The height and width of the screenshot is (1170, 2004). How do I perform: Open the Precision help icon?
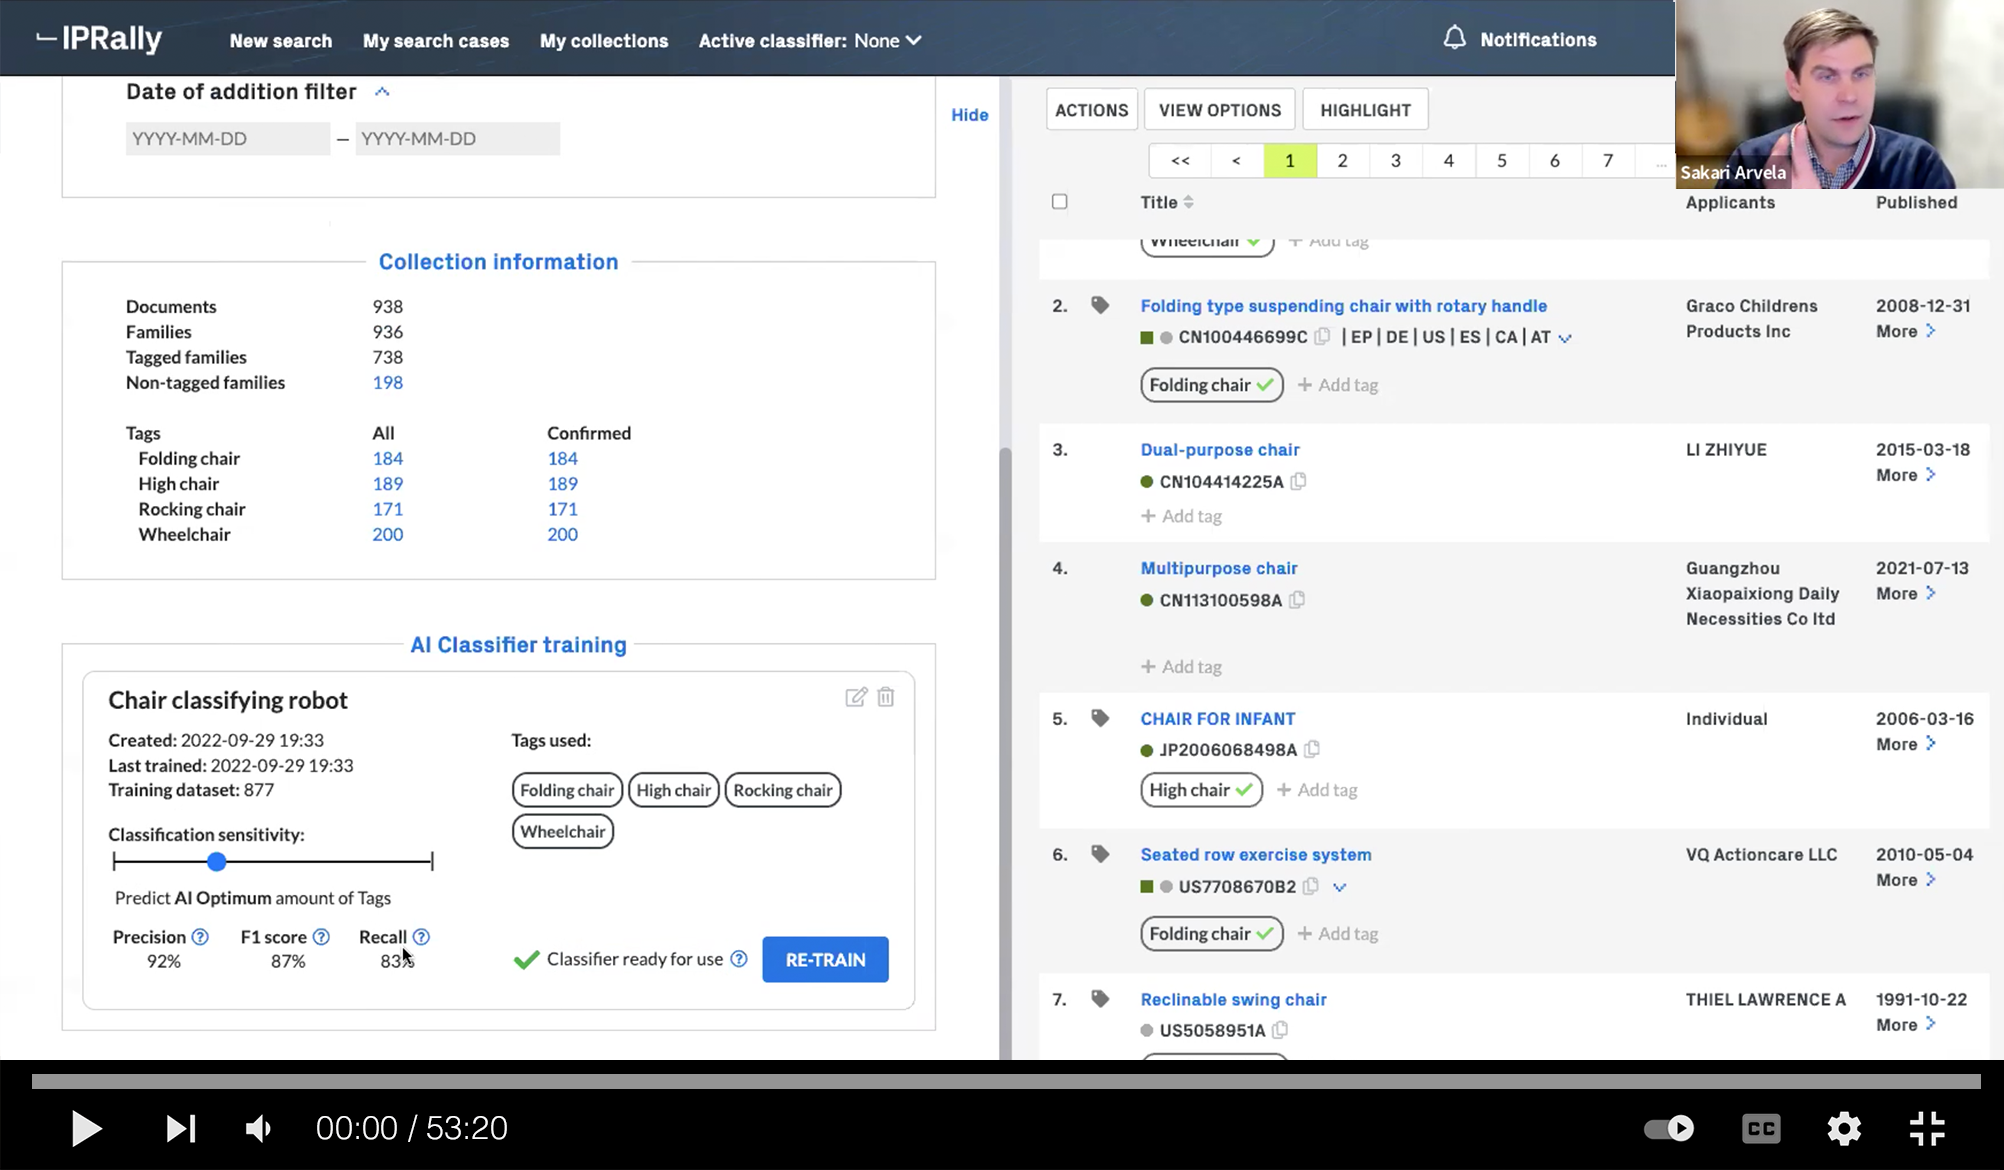tap(199, 936)
